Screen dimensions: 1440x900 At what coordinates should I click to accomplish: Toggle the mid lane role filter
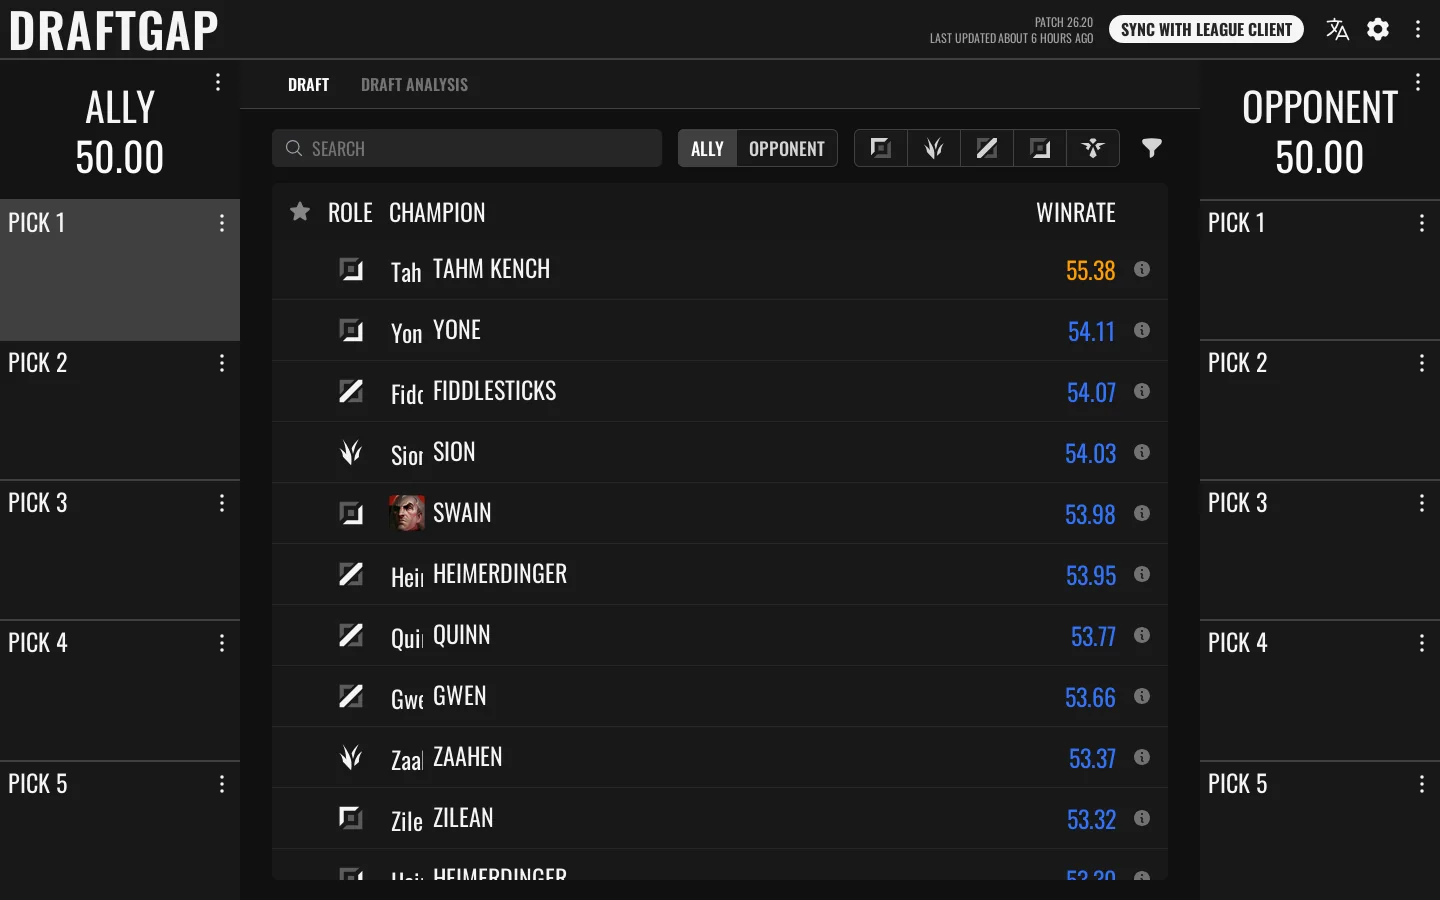tap(987, 148)
